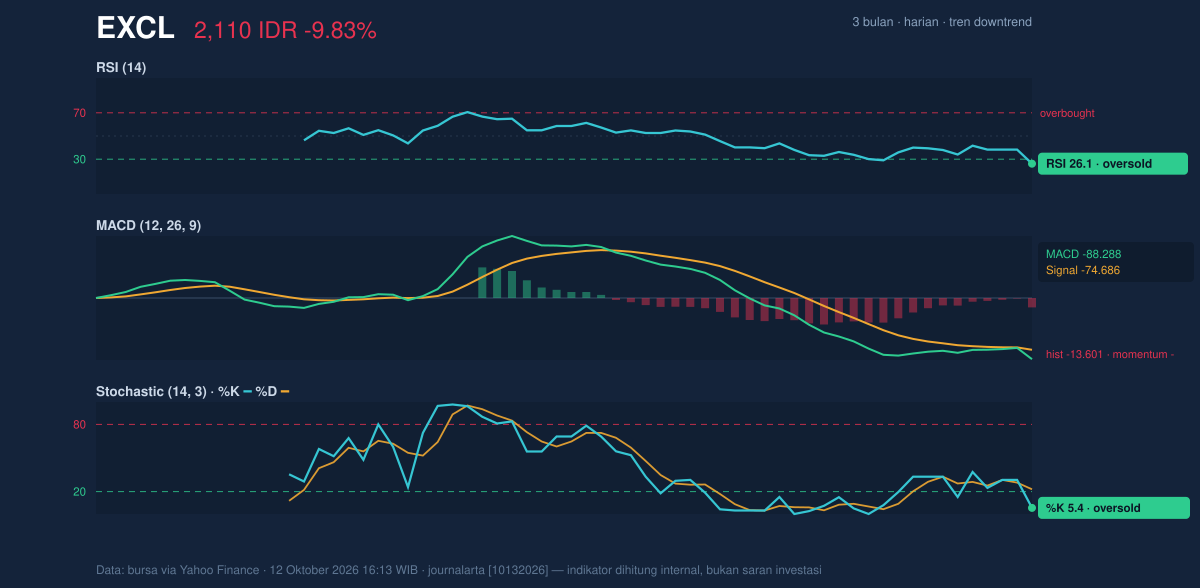Click the data source footer text
The width and height of the screenshot is (1200, 588).
click(x=459, y=570)
